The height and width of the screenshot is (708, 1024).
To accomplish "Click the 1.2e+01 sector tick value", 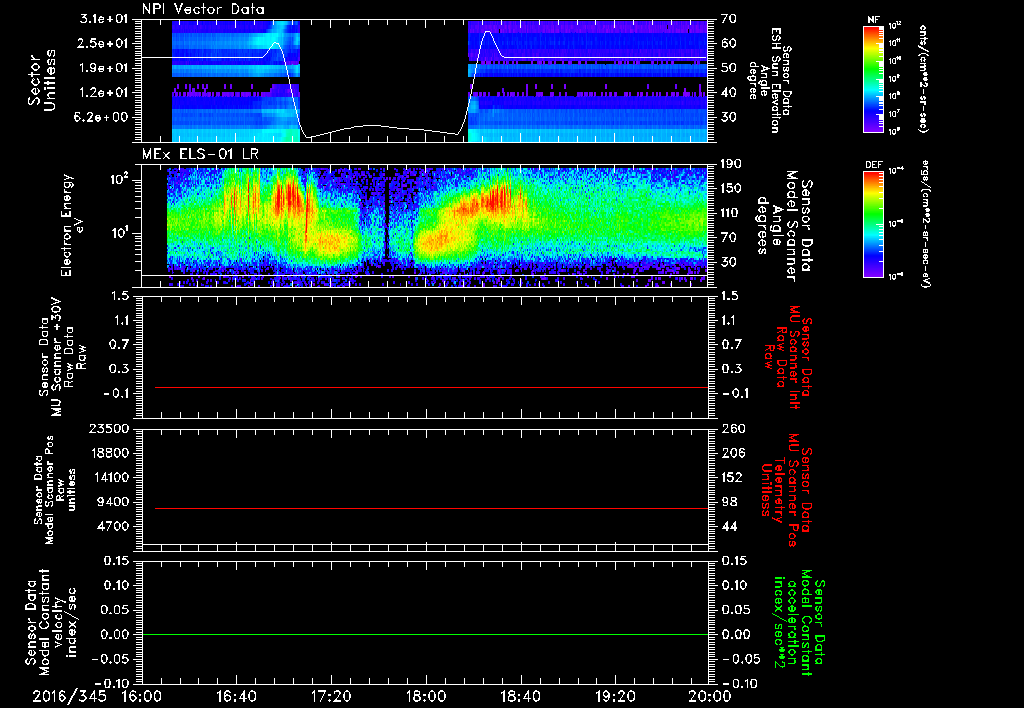I will pos(104,93).
